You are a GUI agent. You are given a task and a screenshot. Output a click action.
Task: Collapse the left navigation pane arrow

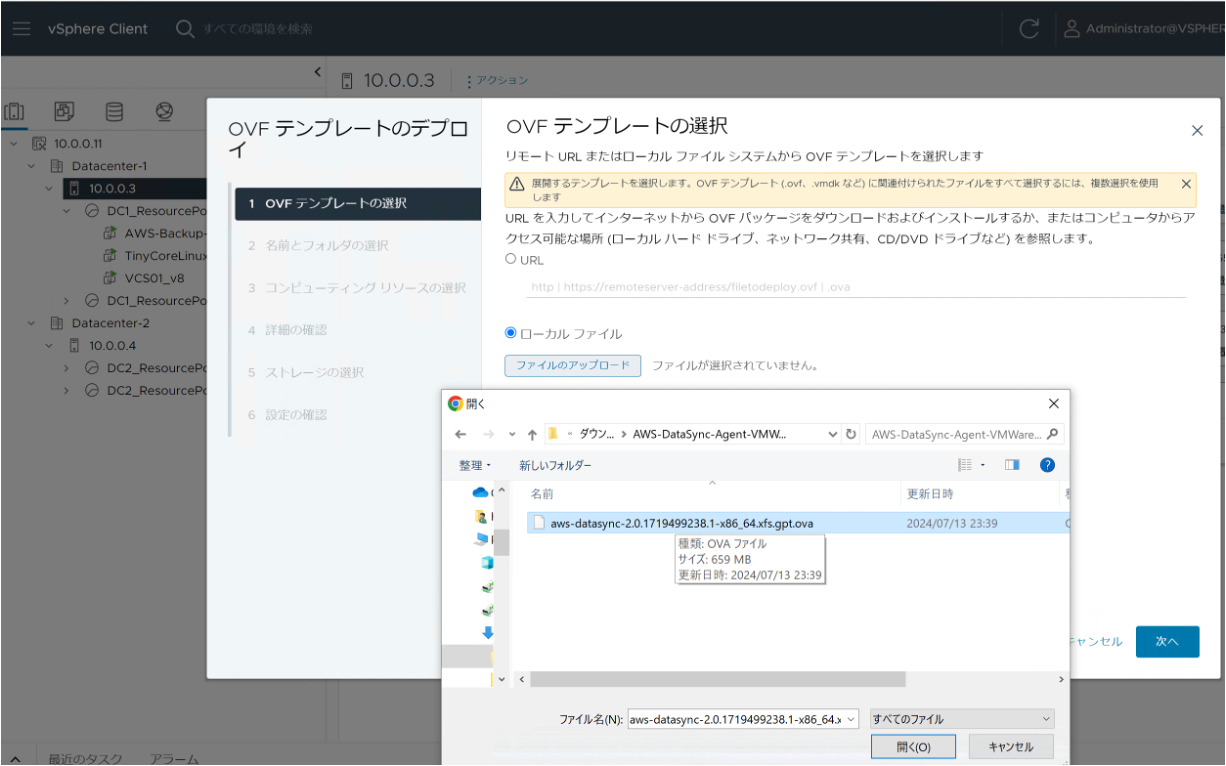pos(318,72)
